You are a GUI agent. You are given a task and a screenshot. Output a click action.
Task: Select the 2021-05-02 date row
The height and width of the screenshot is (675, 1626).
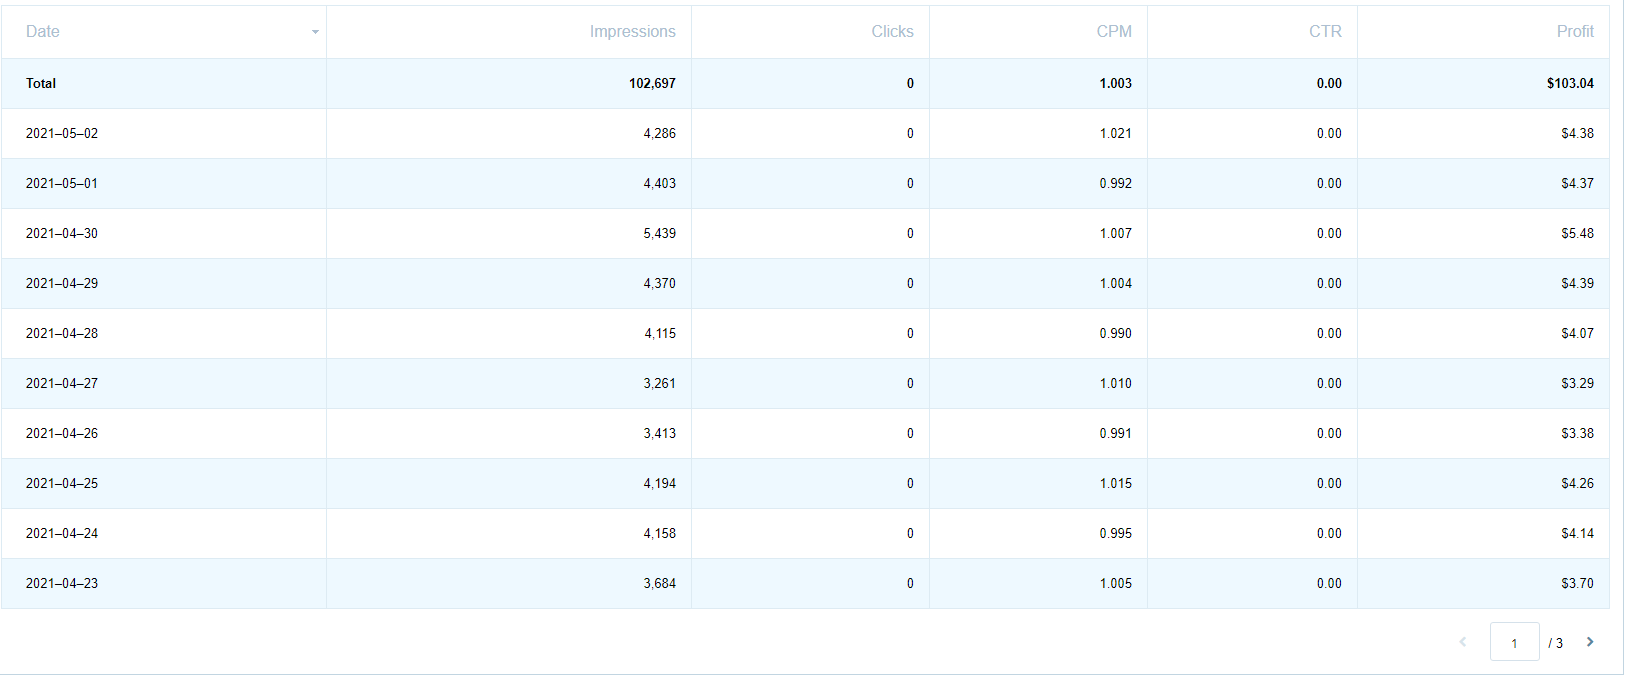[x=62, y=133]
